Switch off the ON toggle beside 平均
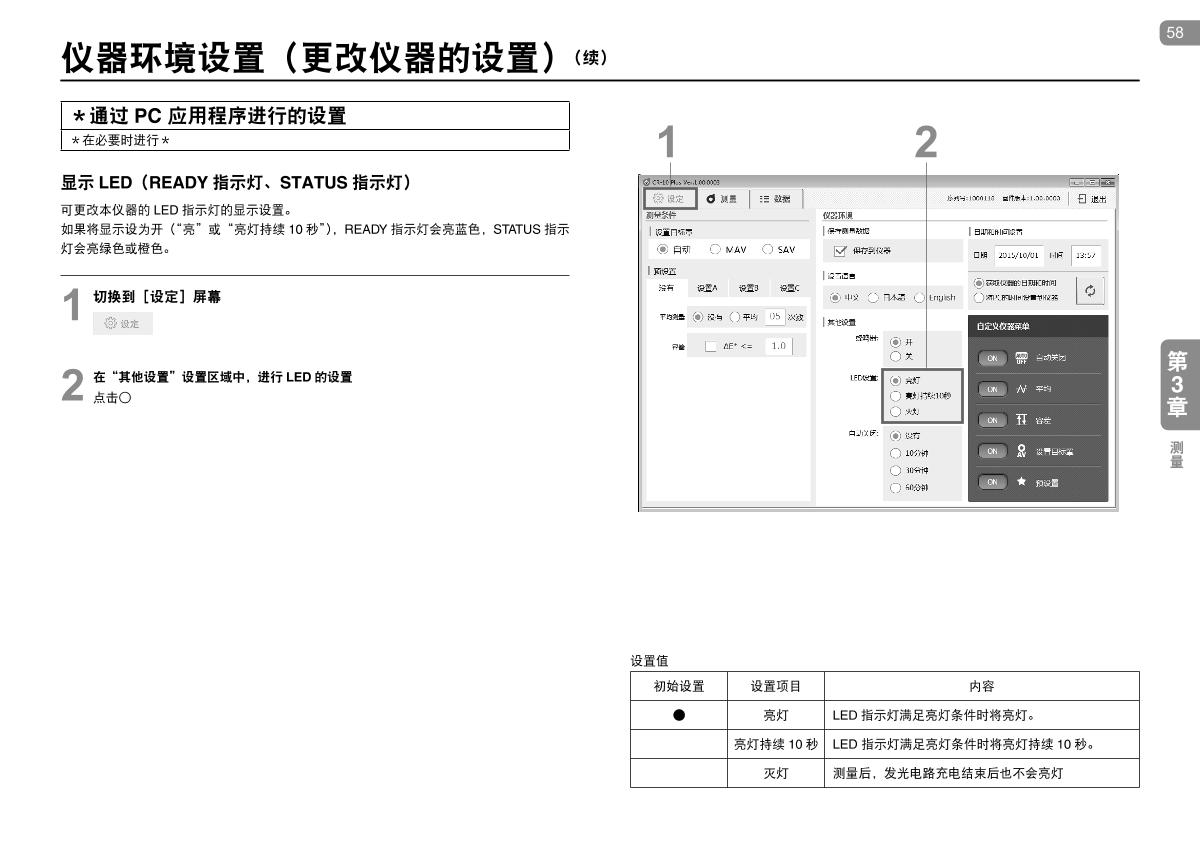 click(992, 389)
